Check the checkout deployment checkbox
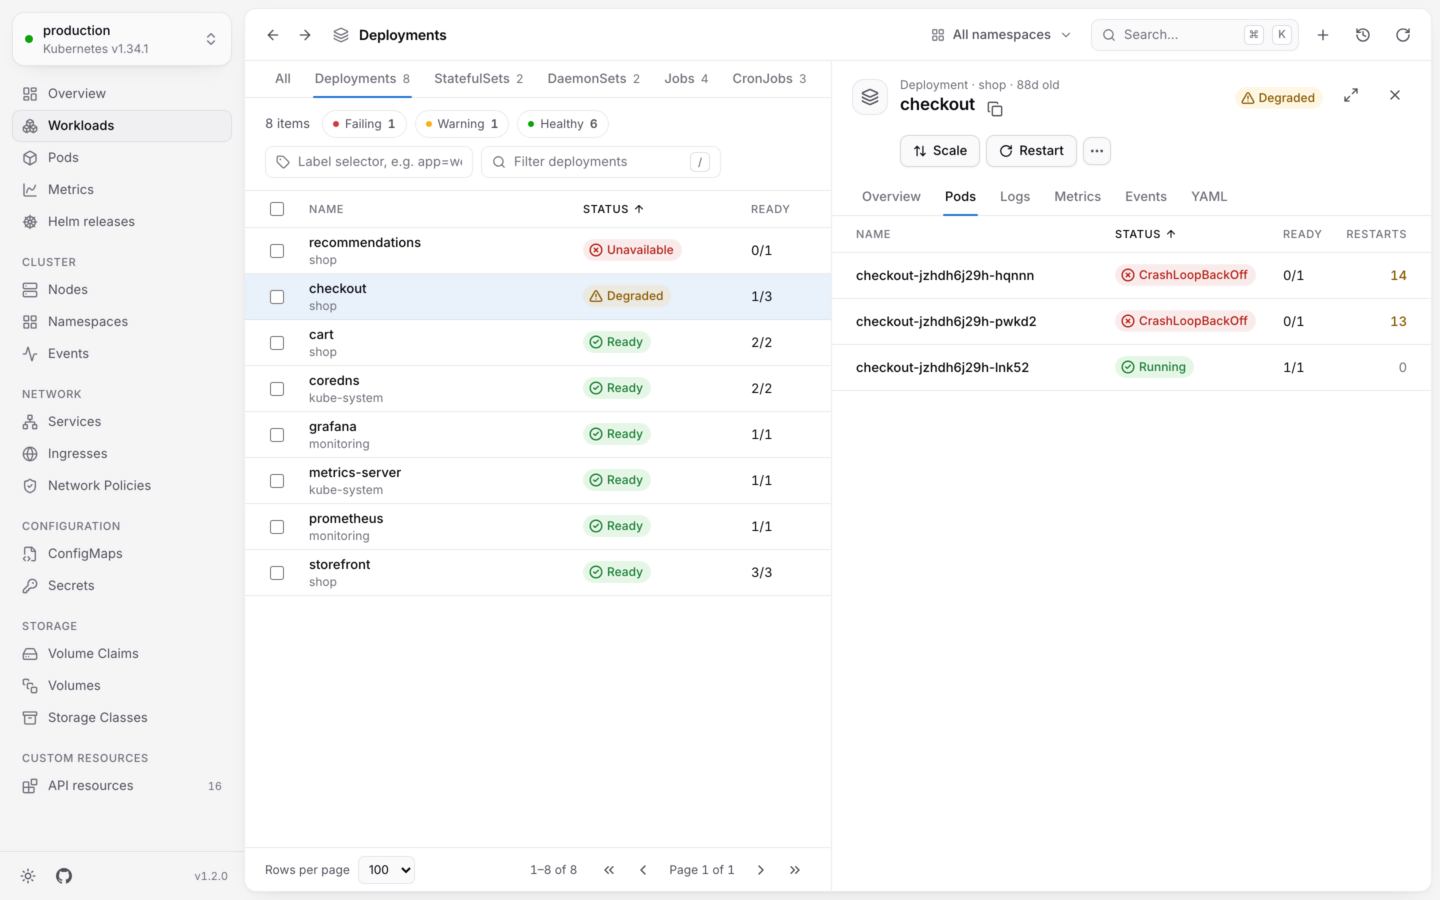 coord(277,297)
